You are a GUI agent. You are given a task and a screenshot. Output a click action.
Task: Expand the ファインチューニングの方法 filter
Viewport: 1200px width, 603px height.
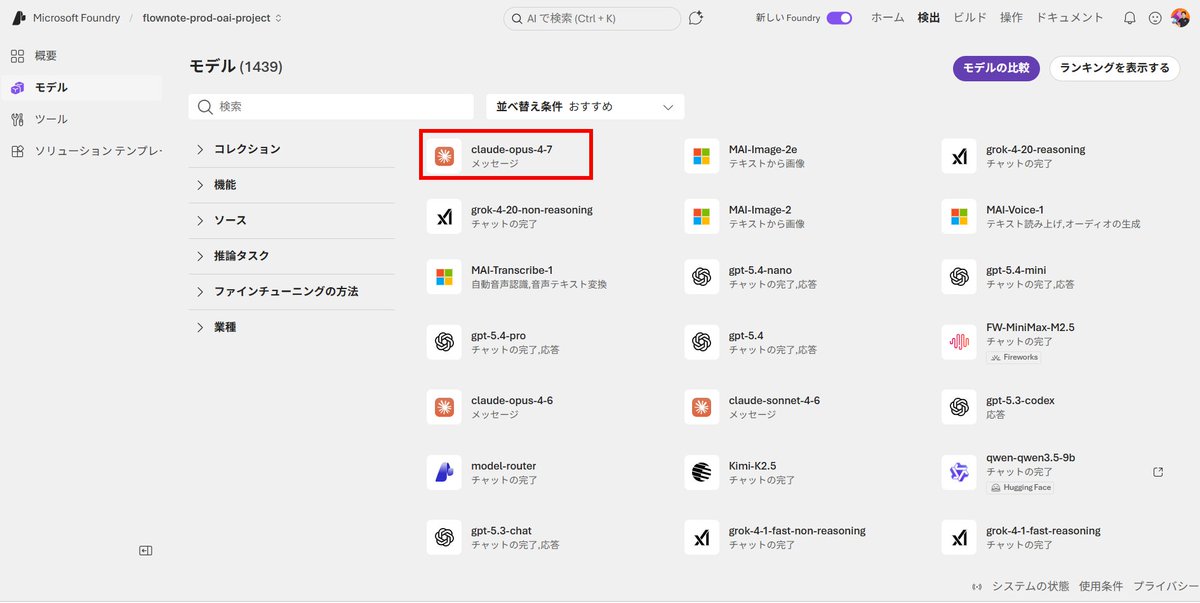point(292,291)
